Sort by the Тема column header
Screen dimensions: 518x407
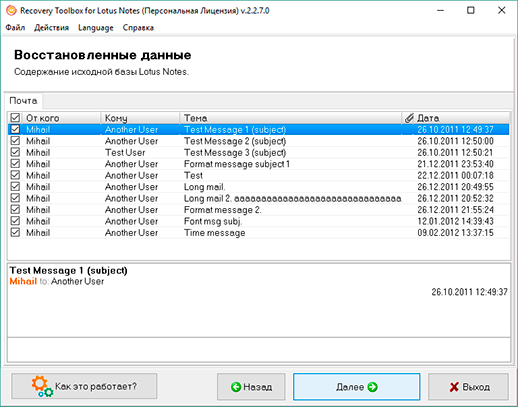[x=291, y=118]
